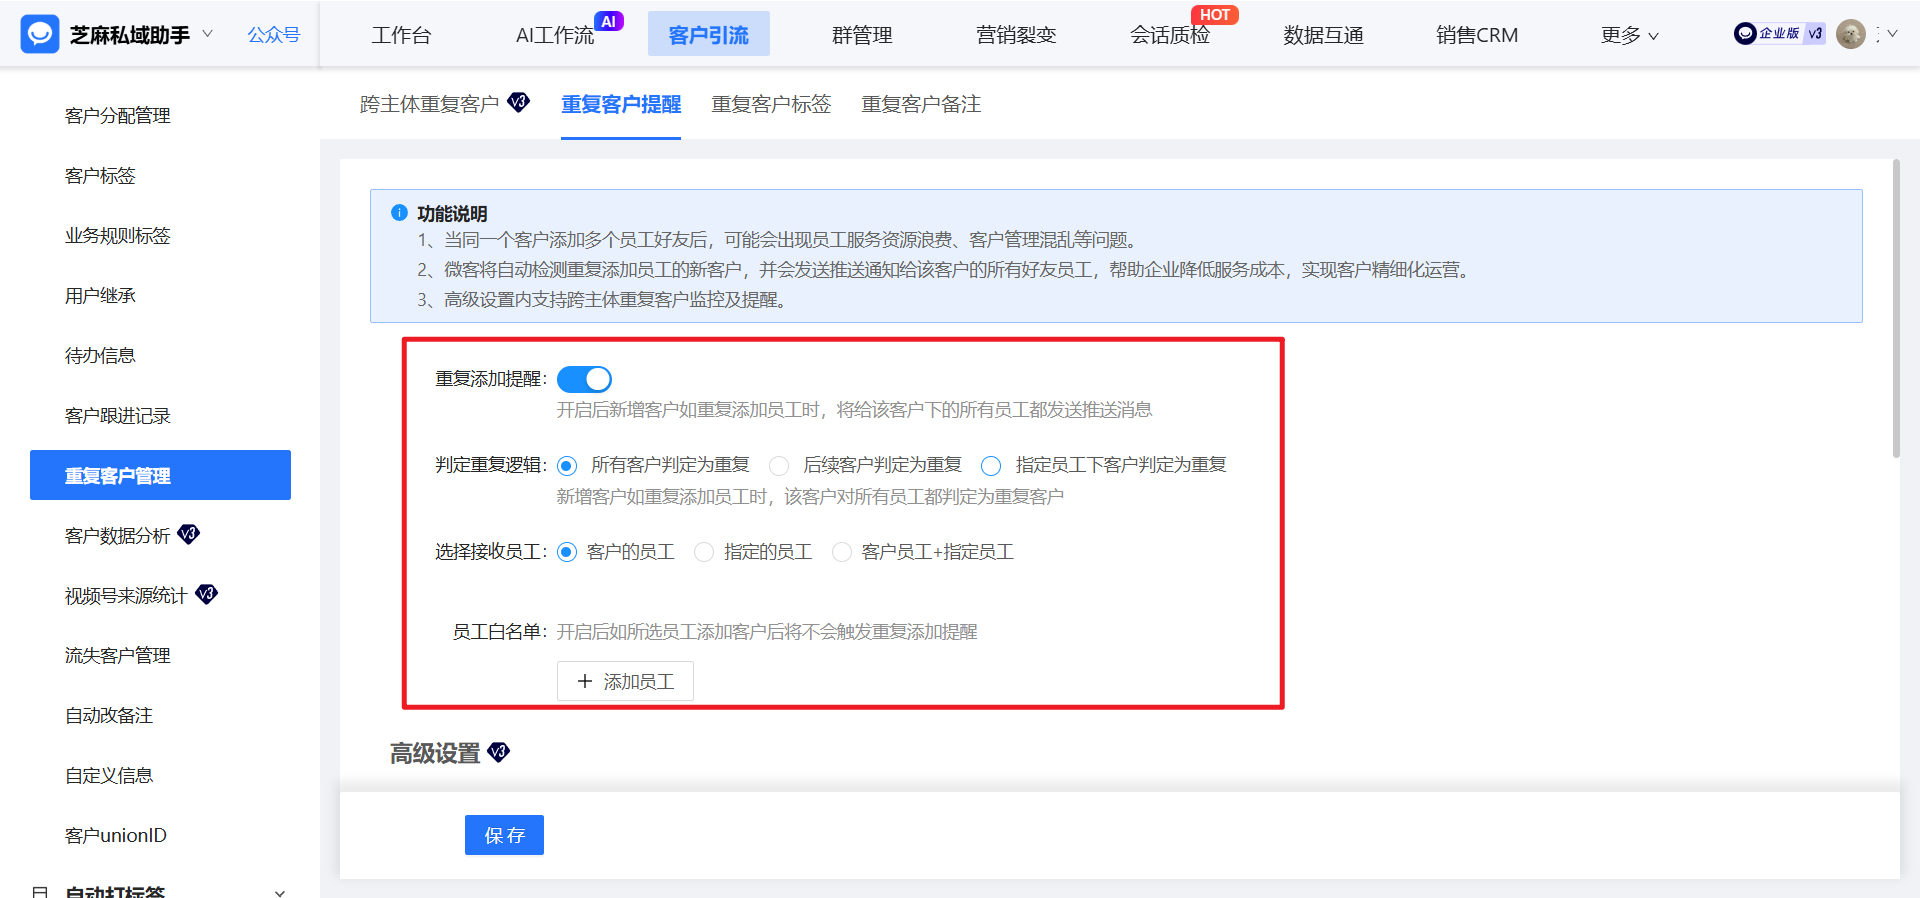
Task: Click the 保存 button
Action: (504, 835)
